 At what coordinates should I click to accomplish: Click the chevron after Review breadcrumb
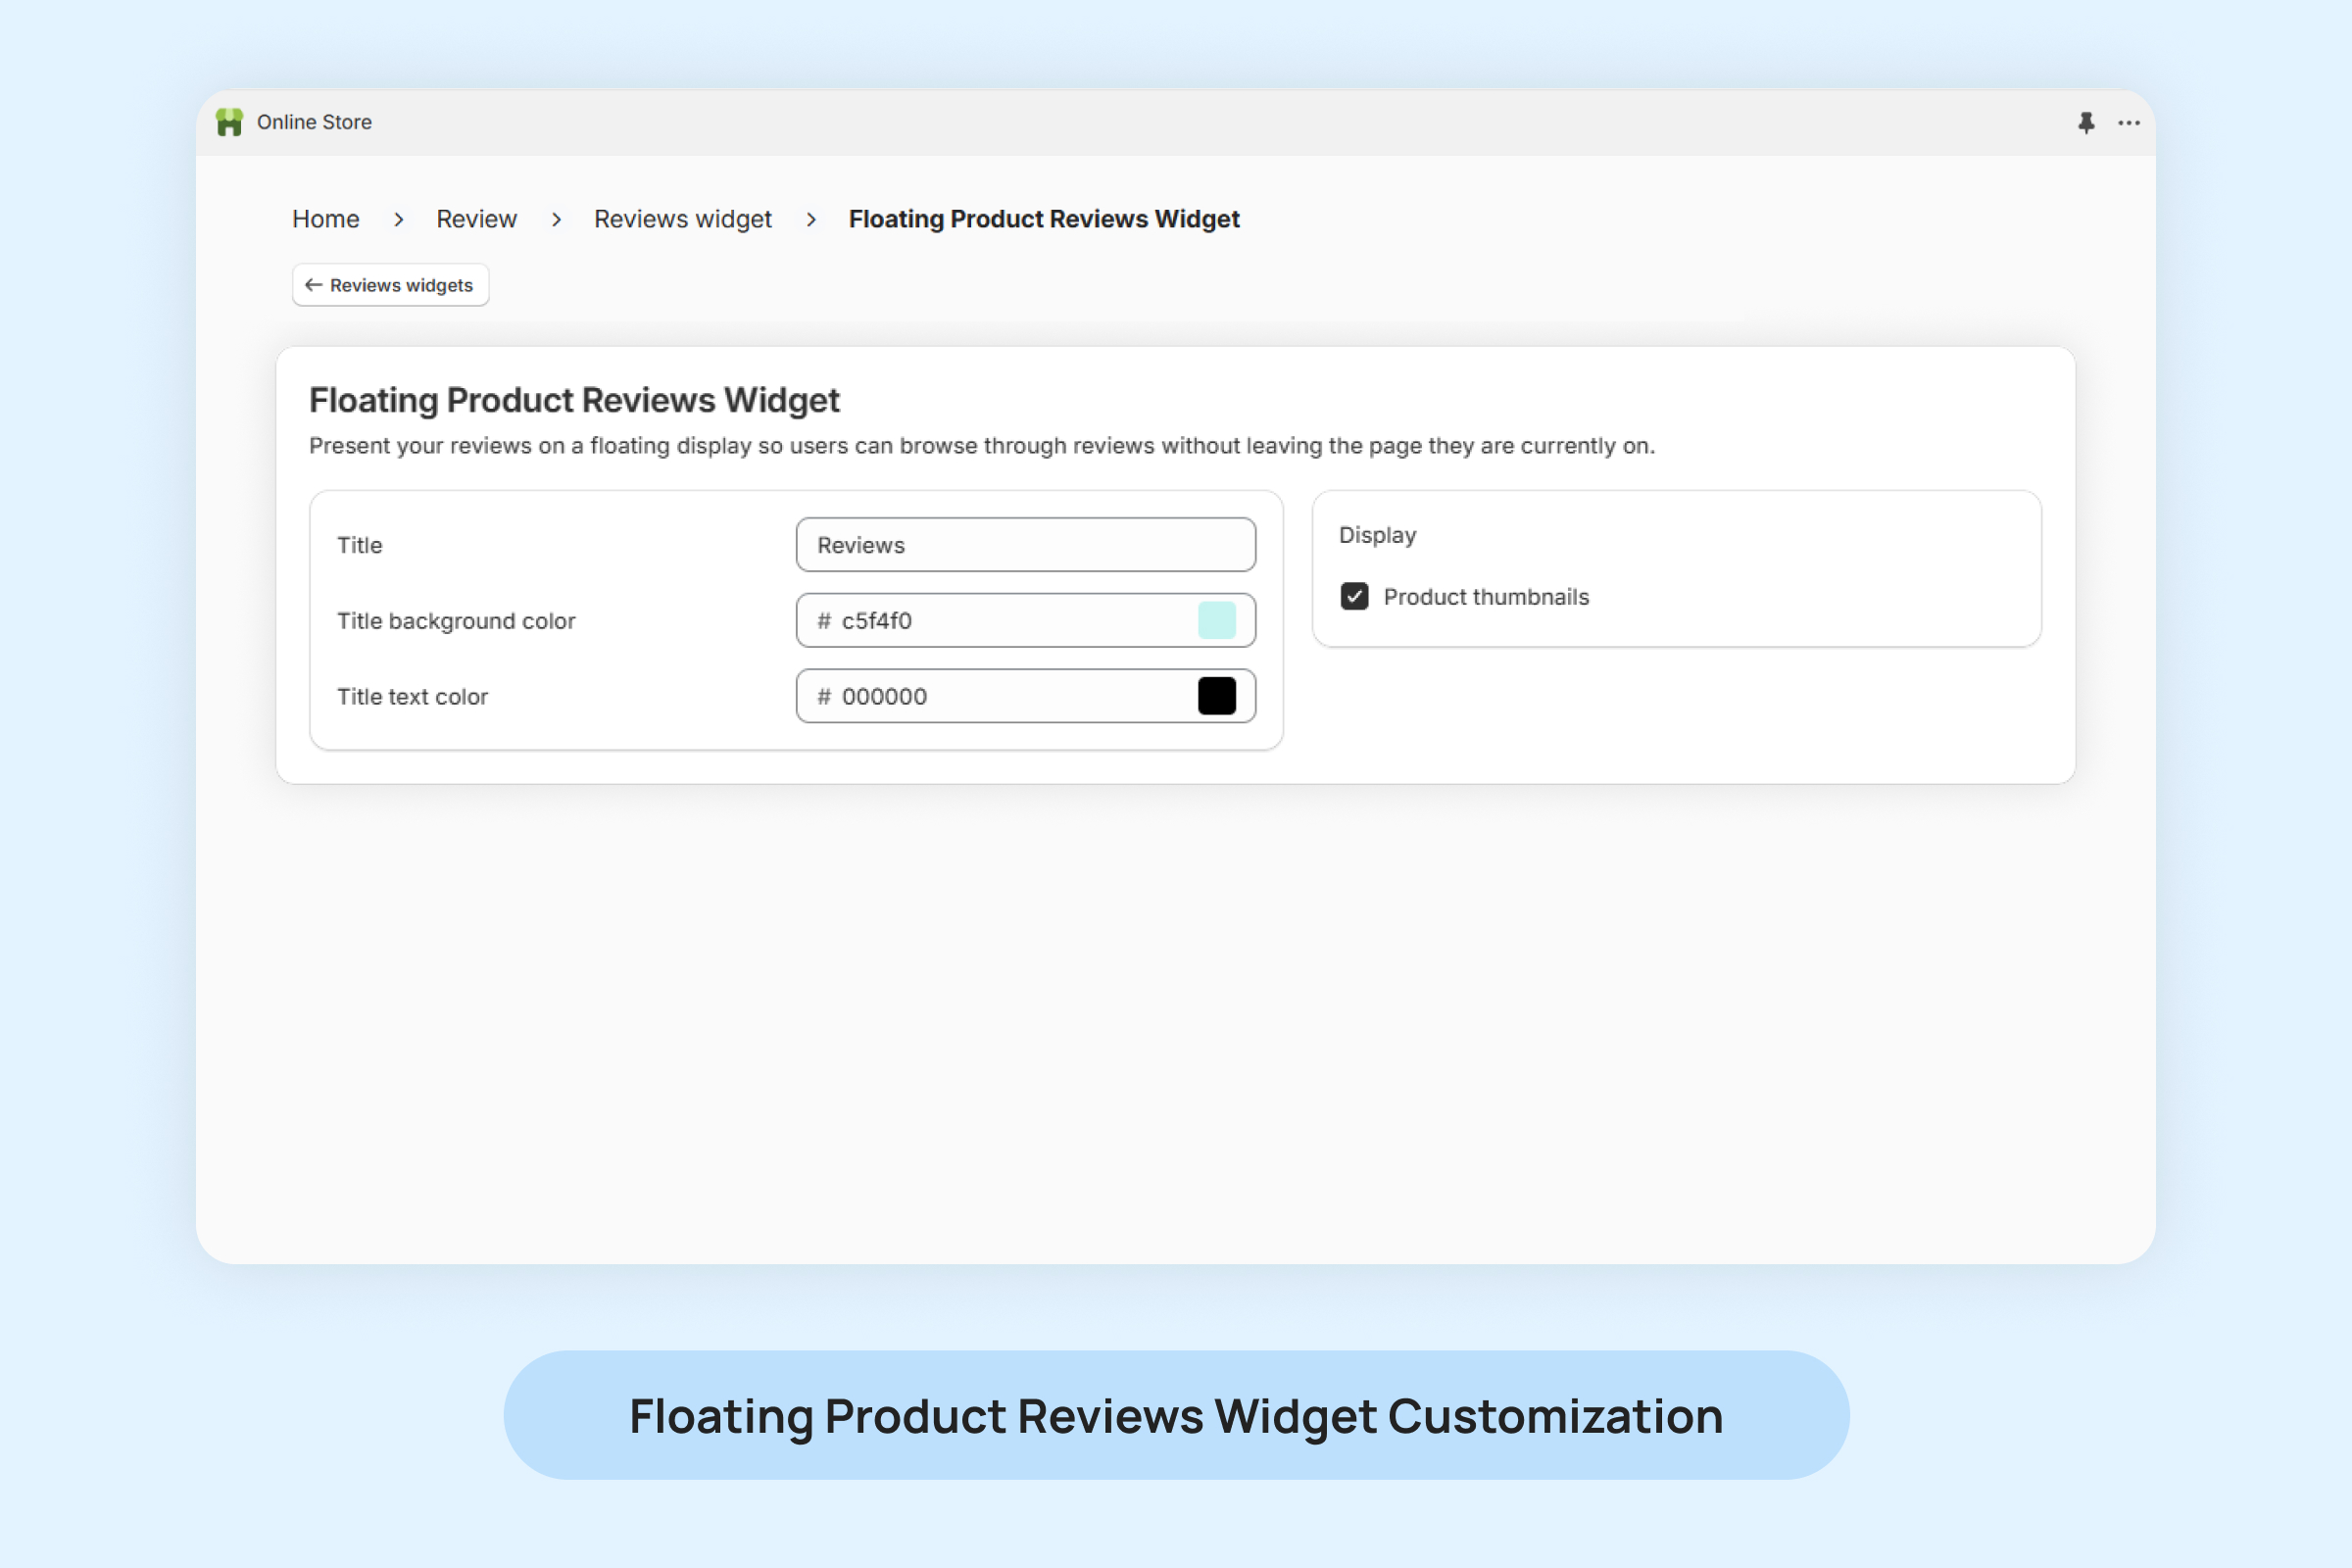tap(556, 219)
